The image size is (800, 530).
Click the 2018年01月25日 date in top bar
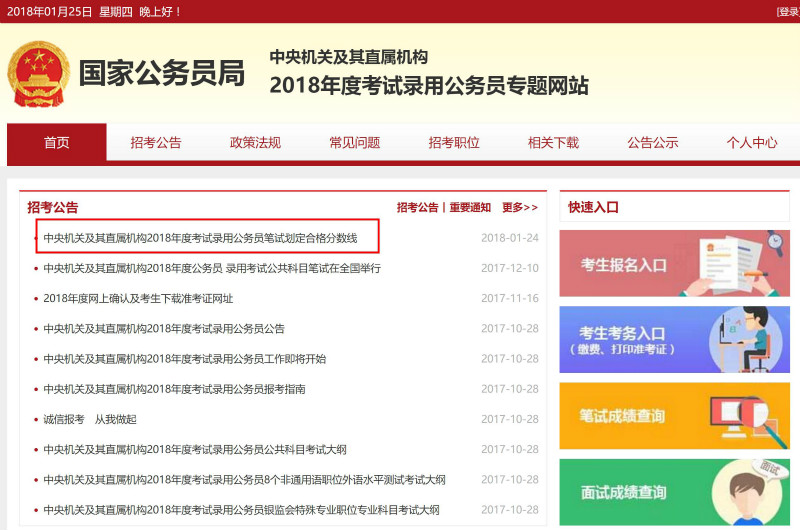click(49, 12)
